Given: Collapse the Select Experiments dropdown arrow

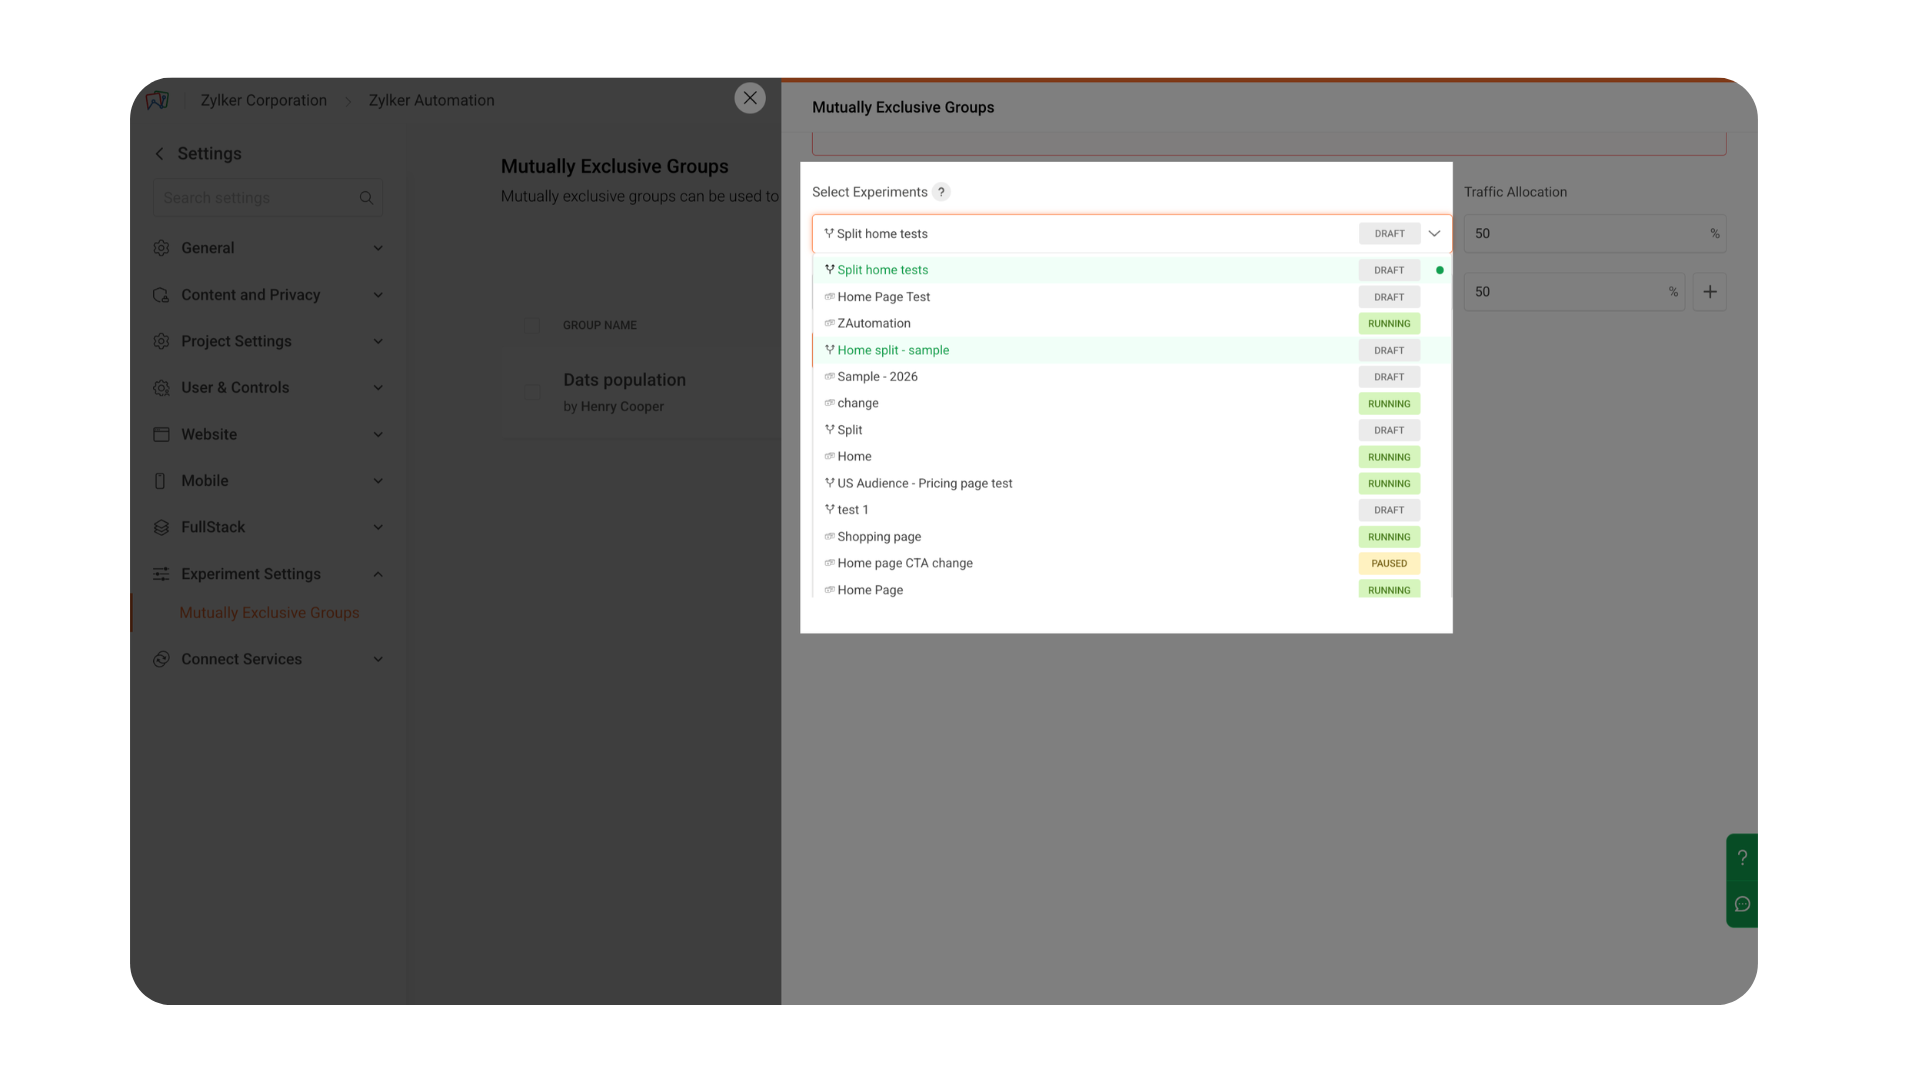Looking at the screenshot, I should pos(1434,234).
